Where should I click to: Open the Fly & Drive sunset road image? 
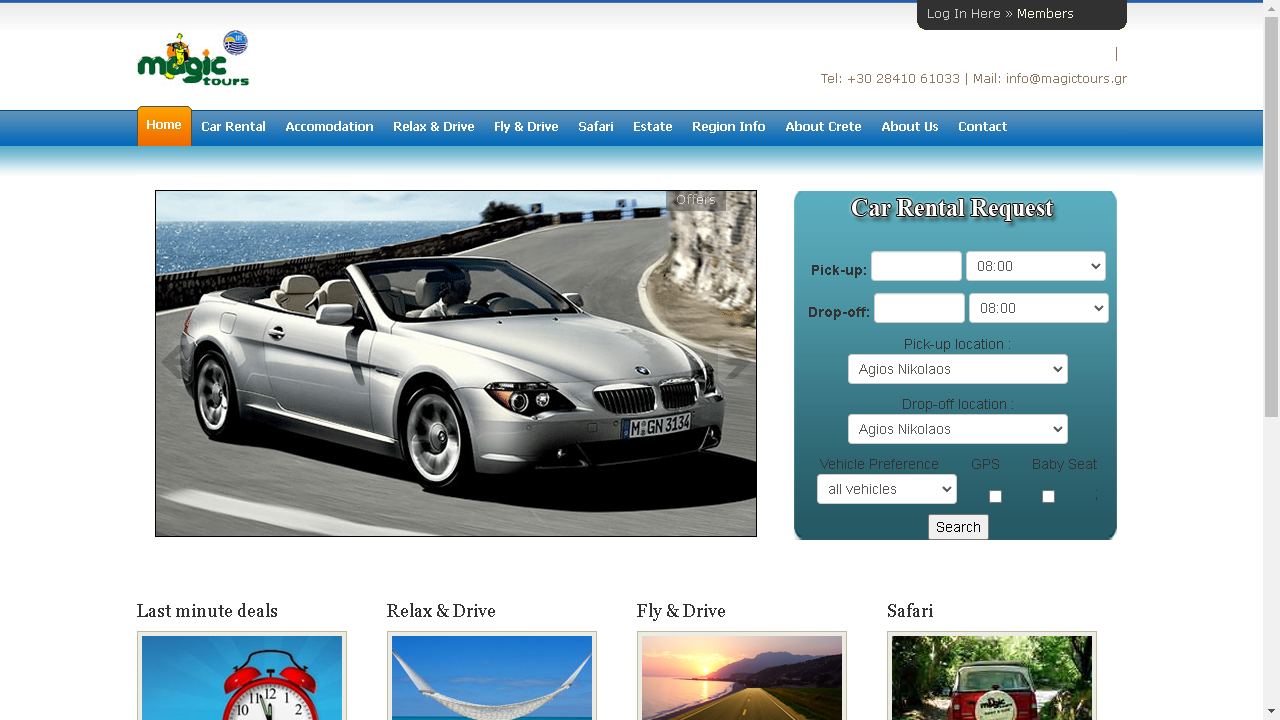pyautogui.click(x=742, y=677)
